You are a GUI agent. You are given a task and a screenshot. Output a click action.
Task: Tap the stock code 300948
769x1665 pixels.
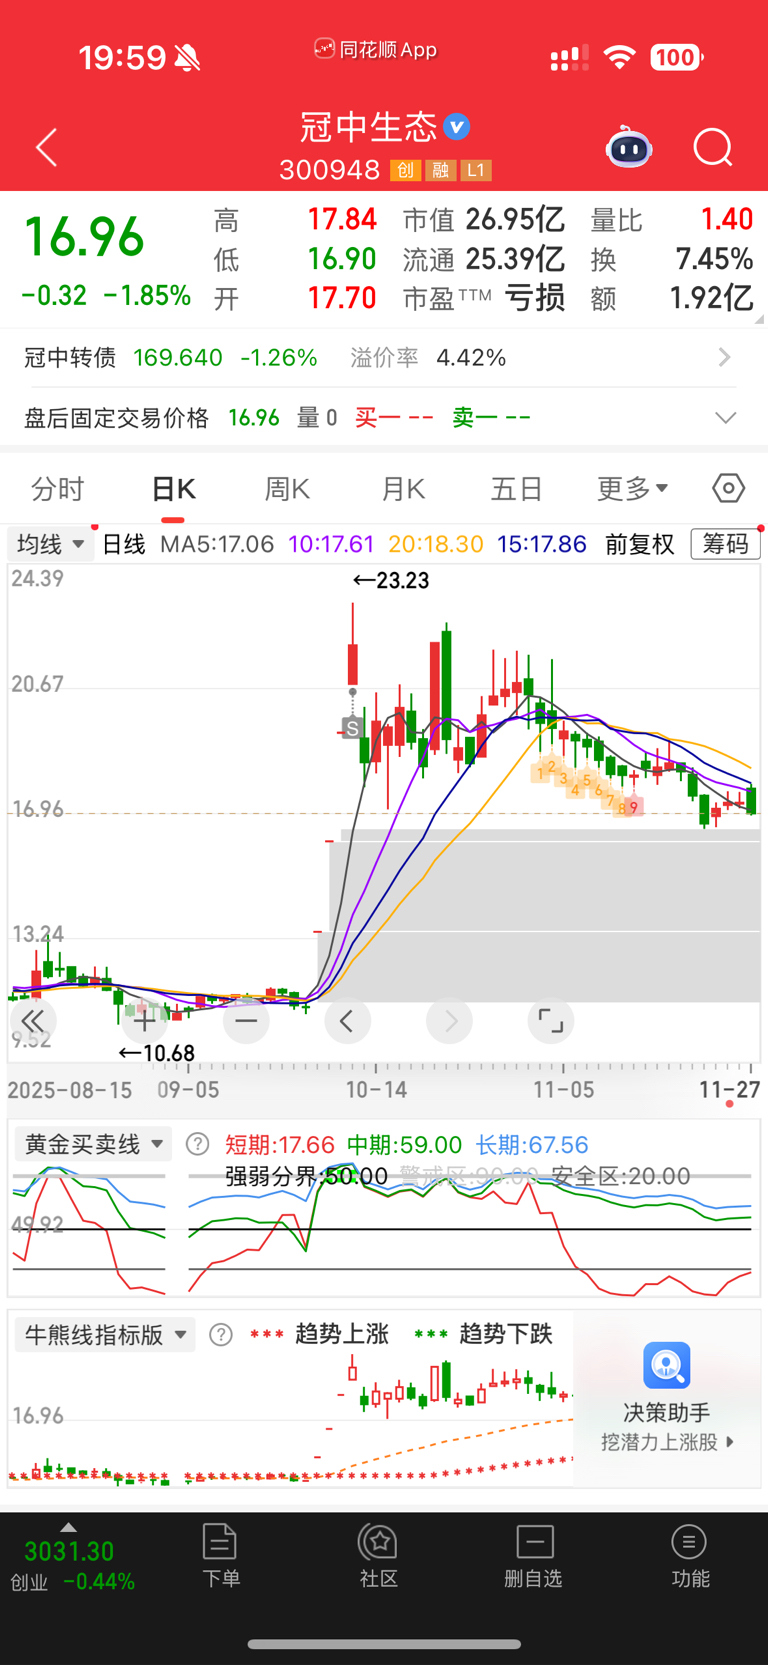pos(330,170)
